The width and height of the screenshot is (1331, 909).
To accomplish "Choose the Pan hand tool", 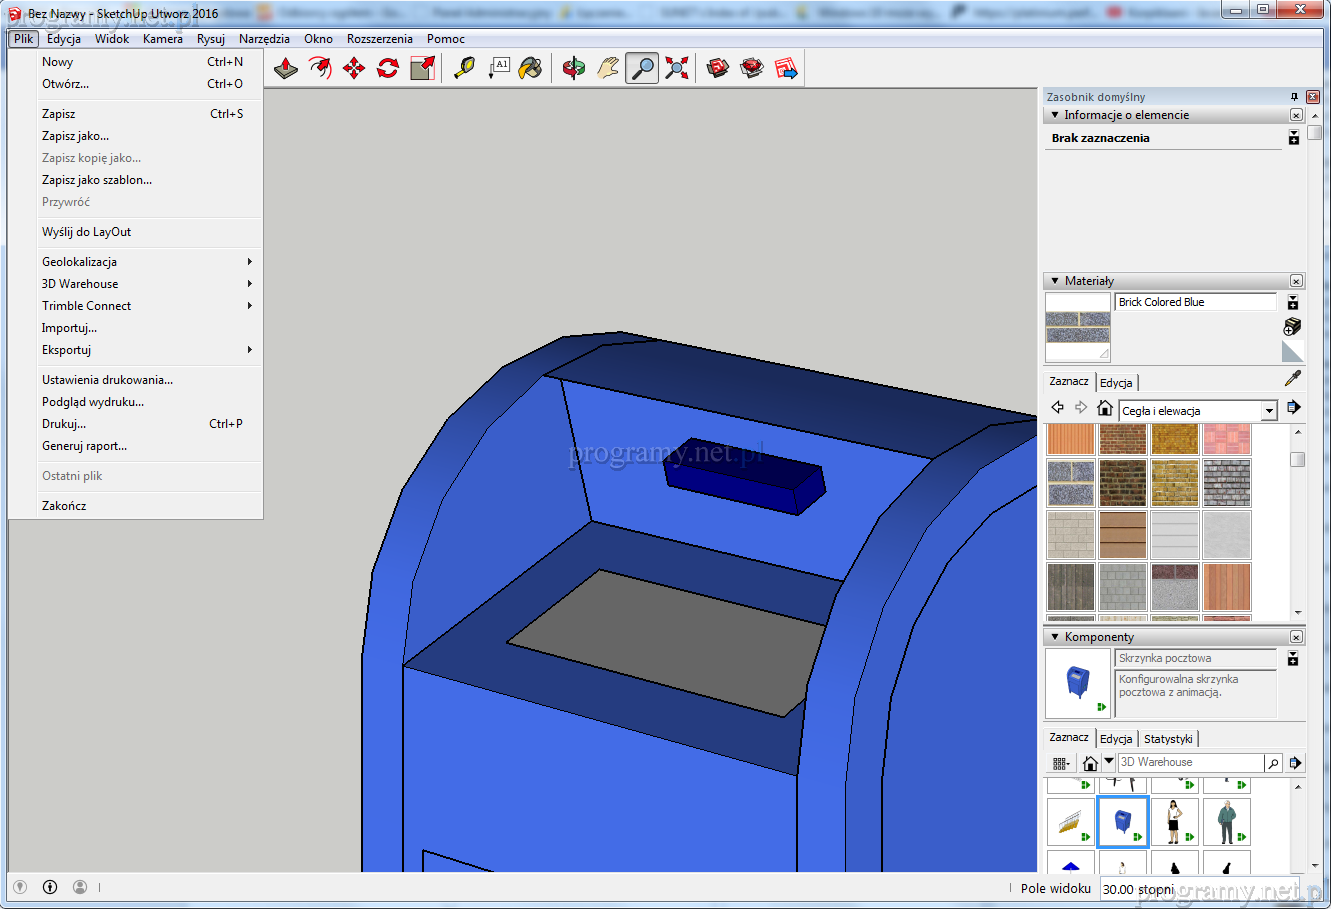I will tap(608, 68).
